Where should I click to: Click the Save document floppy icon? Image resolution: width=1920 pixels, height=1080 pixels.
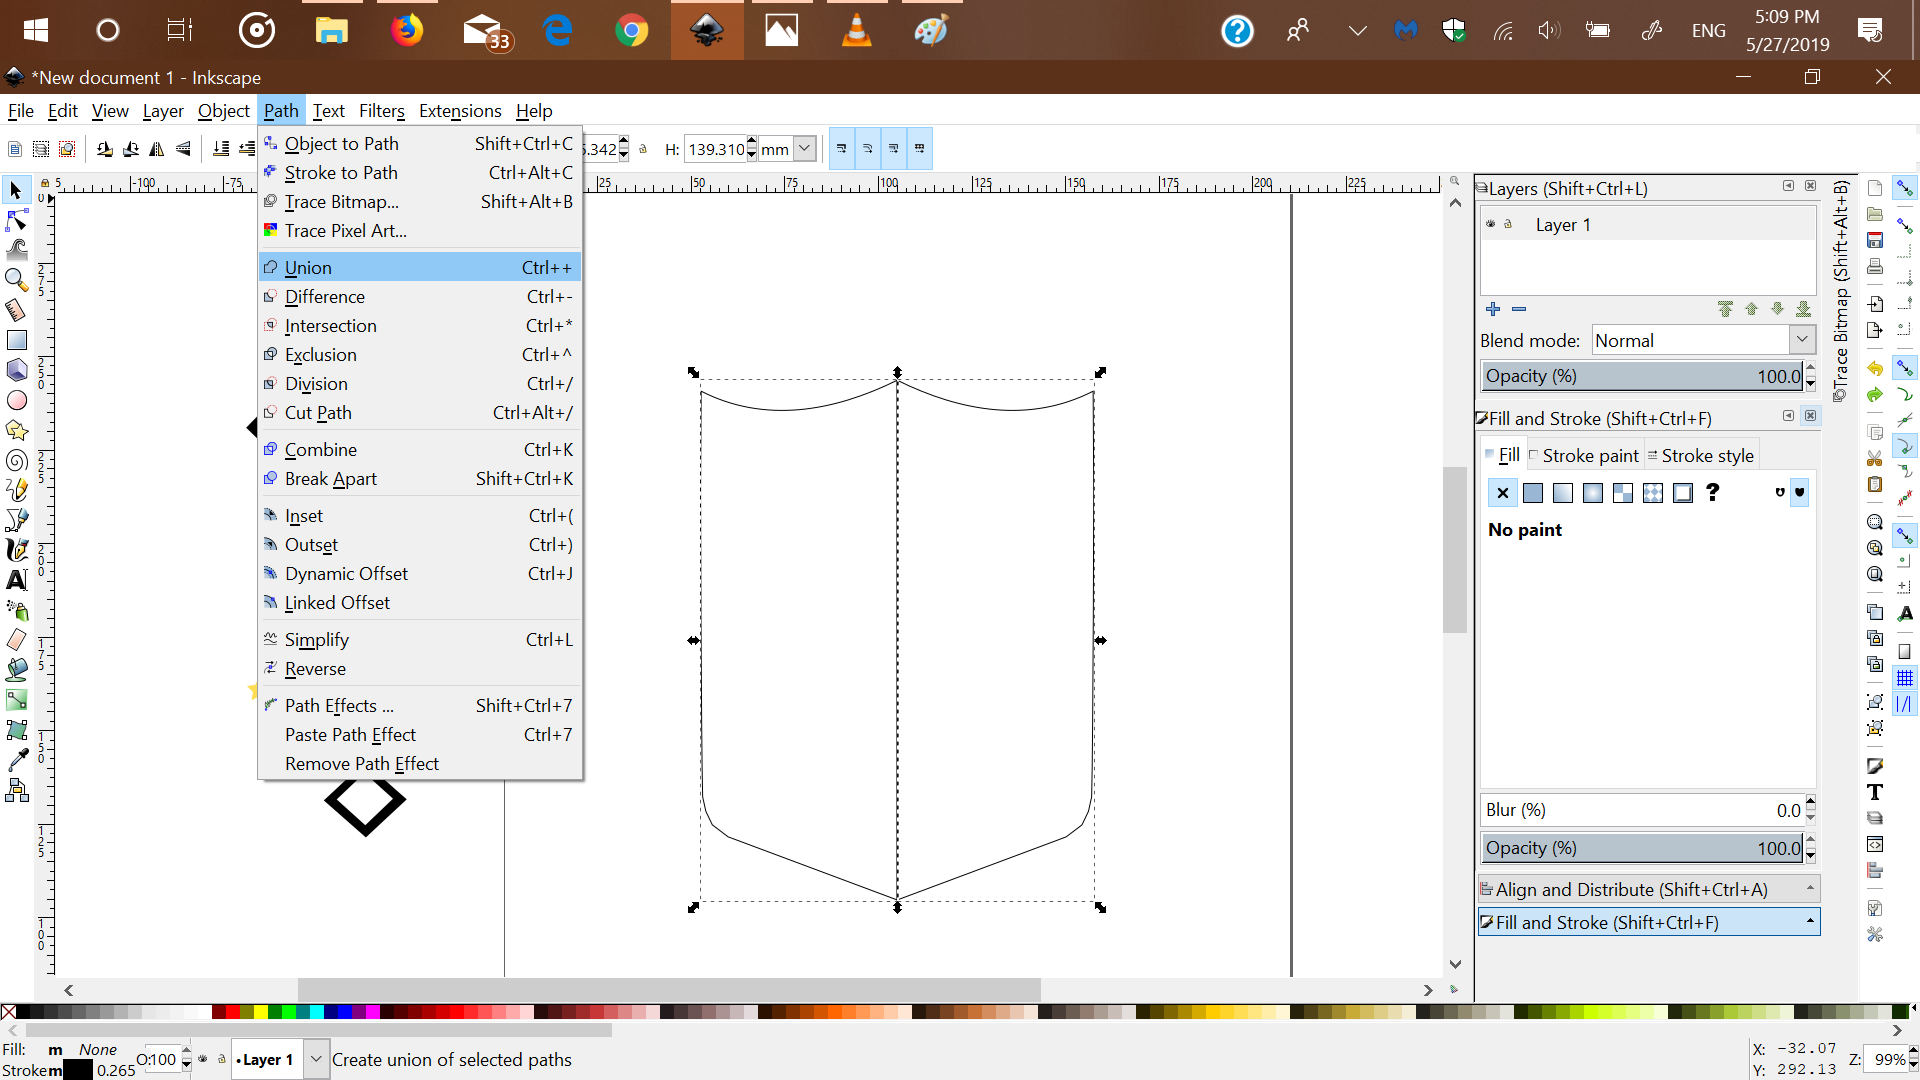coord(1875,240)
